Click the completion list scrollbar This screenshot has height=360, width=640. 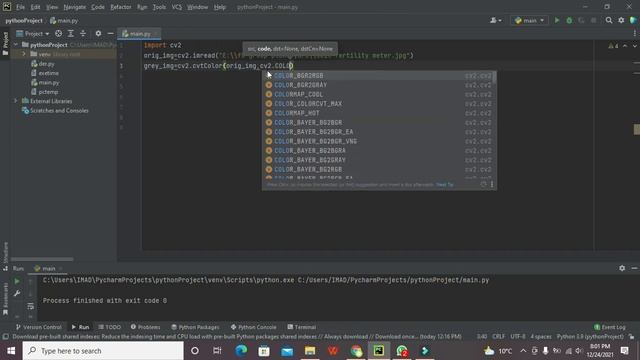click(x=495, y=78)
